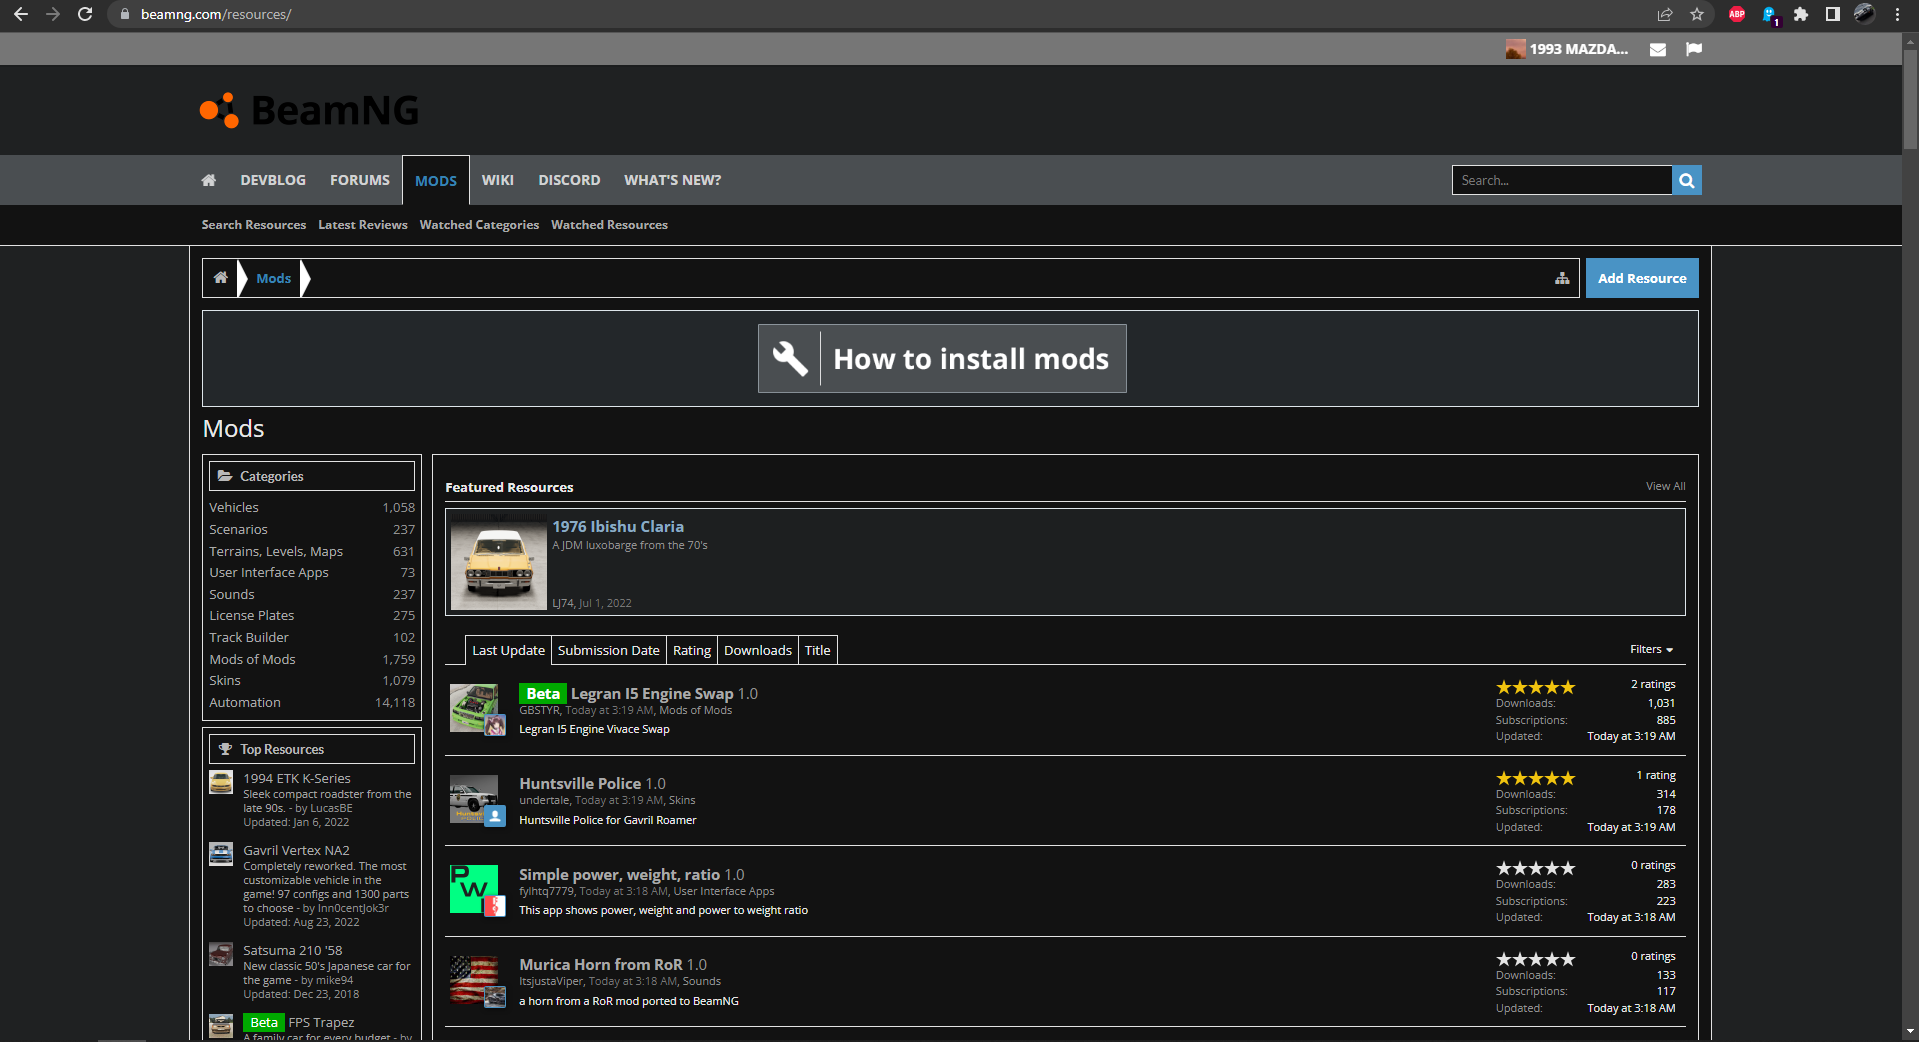Open the Terrains, Levels, Maps category
The height and width of the screenshot is (1042, 1919).
pyautogui.click(x=276, y=552)
